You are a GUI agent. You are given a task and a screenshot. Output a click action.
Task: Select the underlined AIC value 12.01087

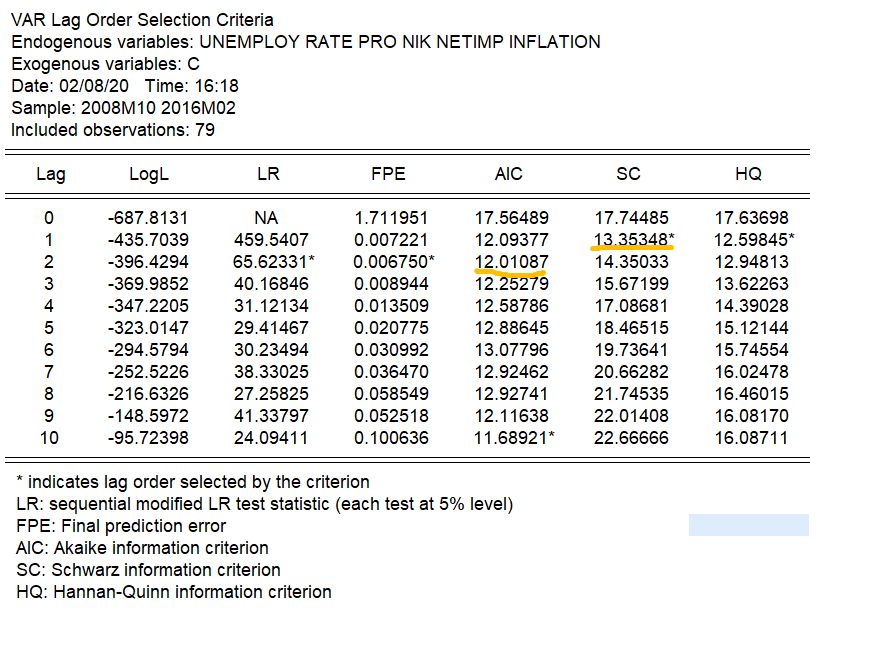coord(511,261)
